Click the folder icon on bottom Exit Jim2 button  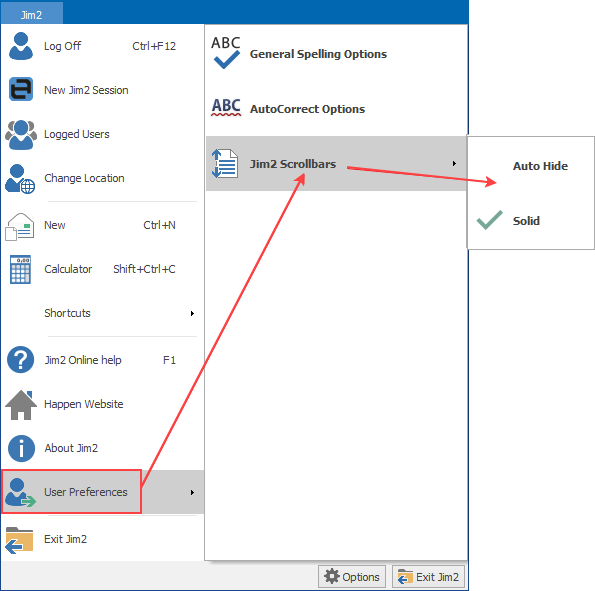(x=405, y=577)
